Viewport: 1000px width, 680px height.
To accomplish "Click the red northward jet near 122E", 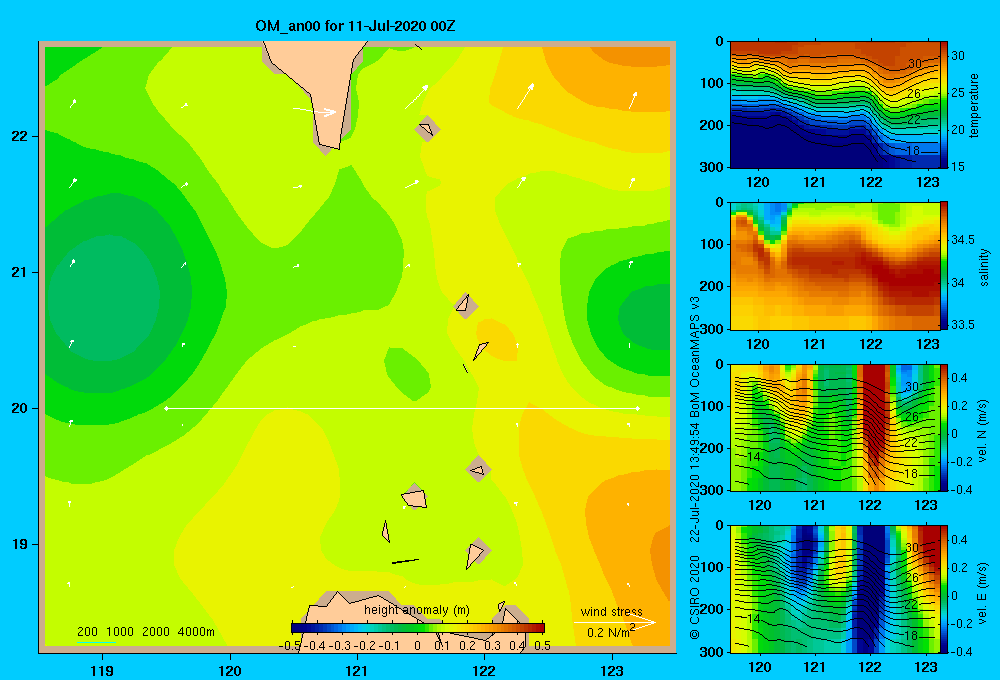I will point(875,421).
